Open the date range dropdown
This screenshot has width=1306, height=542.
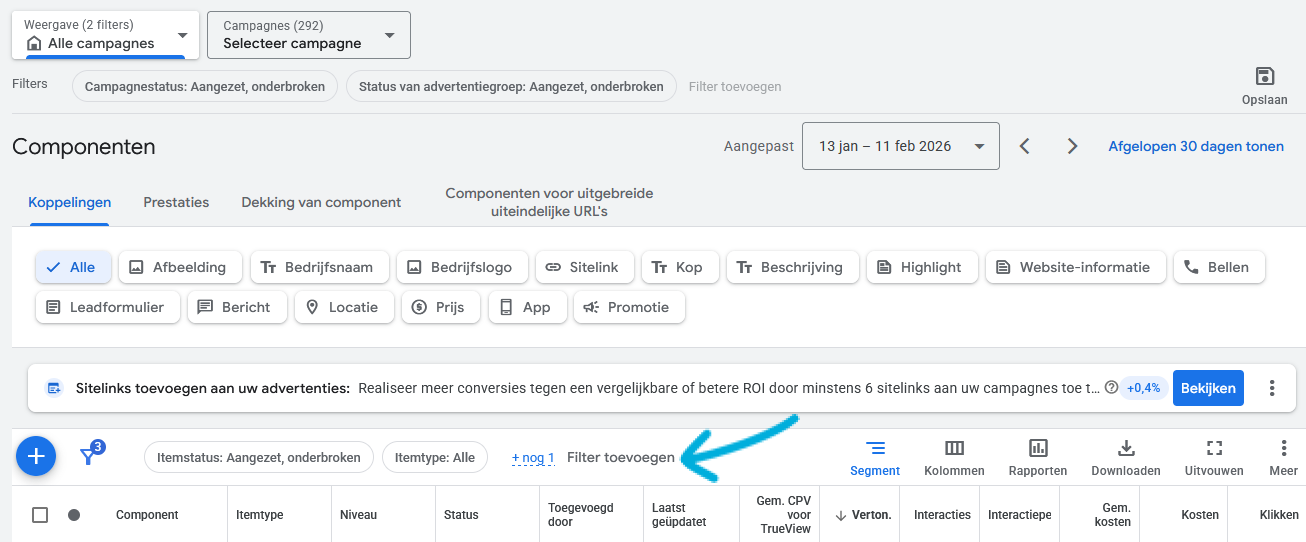(901, 146)
